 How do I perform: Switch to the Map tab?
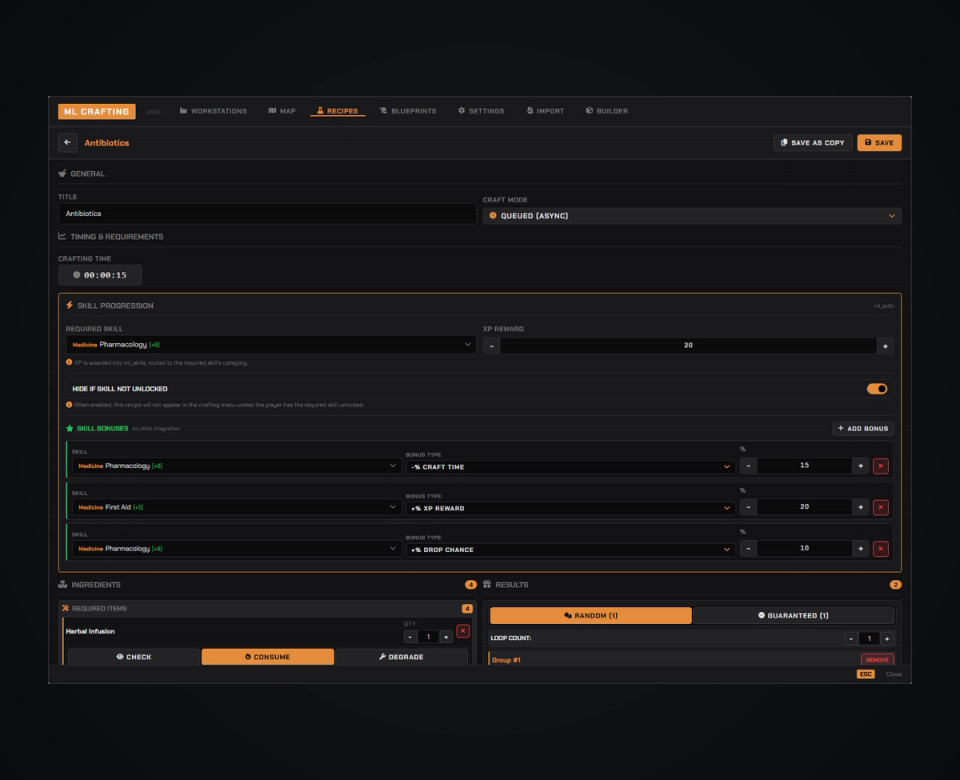pyautogui.click(x=282, y=111)
